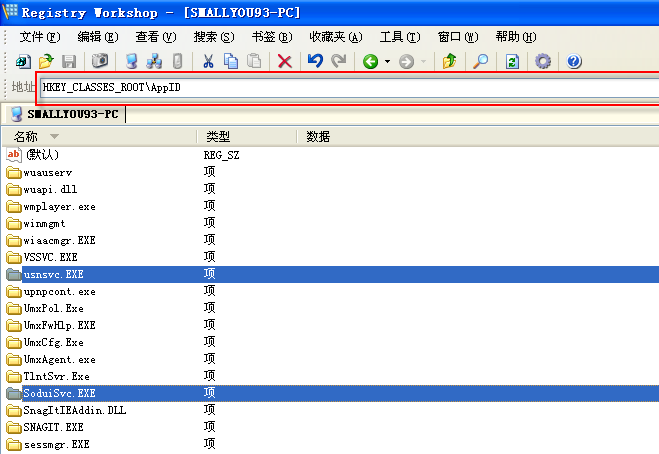Select the SnagItIEAddin.DLL key

(x=74, y=410)
